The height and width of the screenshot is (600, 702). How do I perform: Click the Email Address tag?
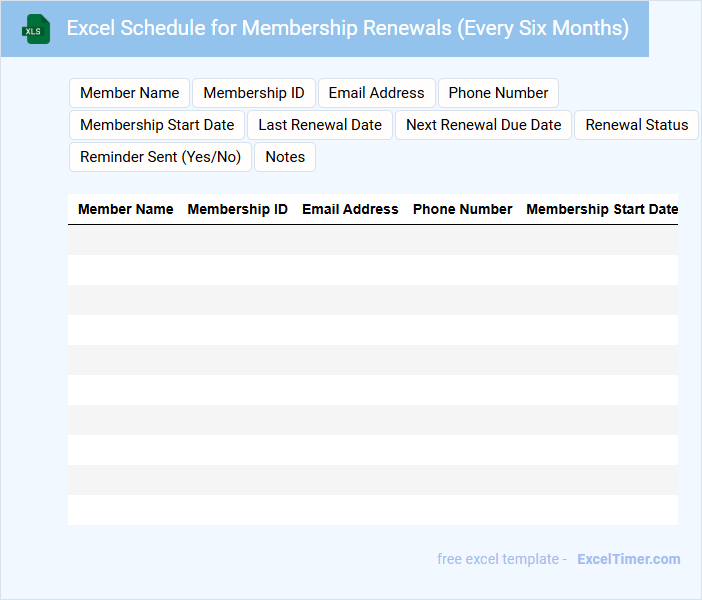tap(376, 93)
